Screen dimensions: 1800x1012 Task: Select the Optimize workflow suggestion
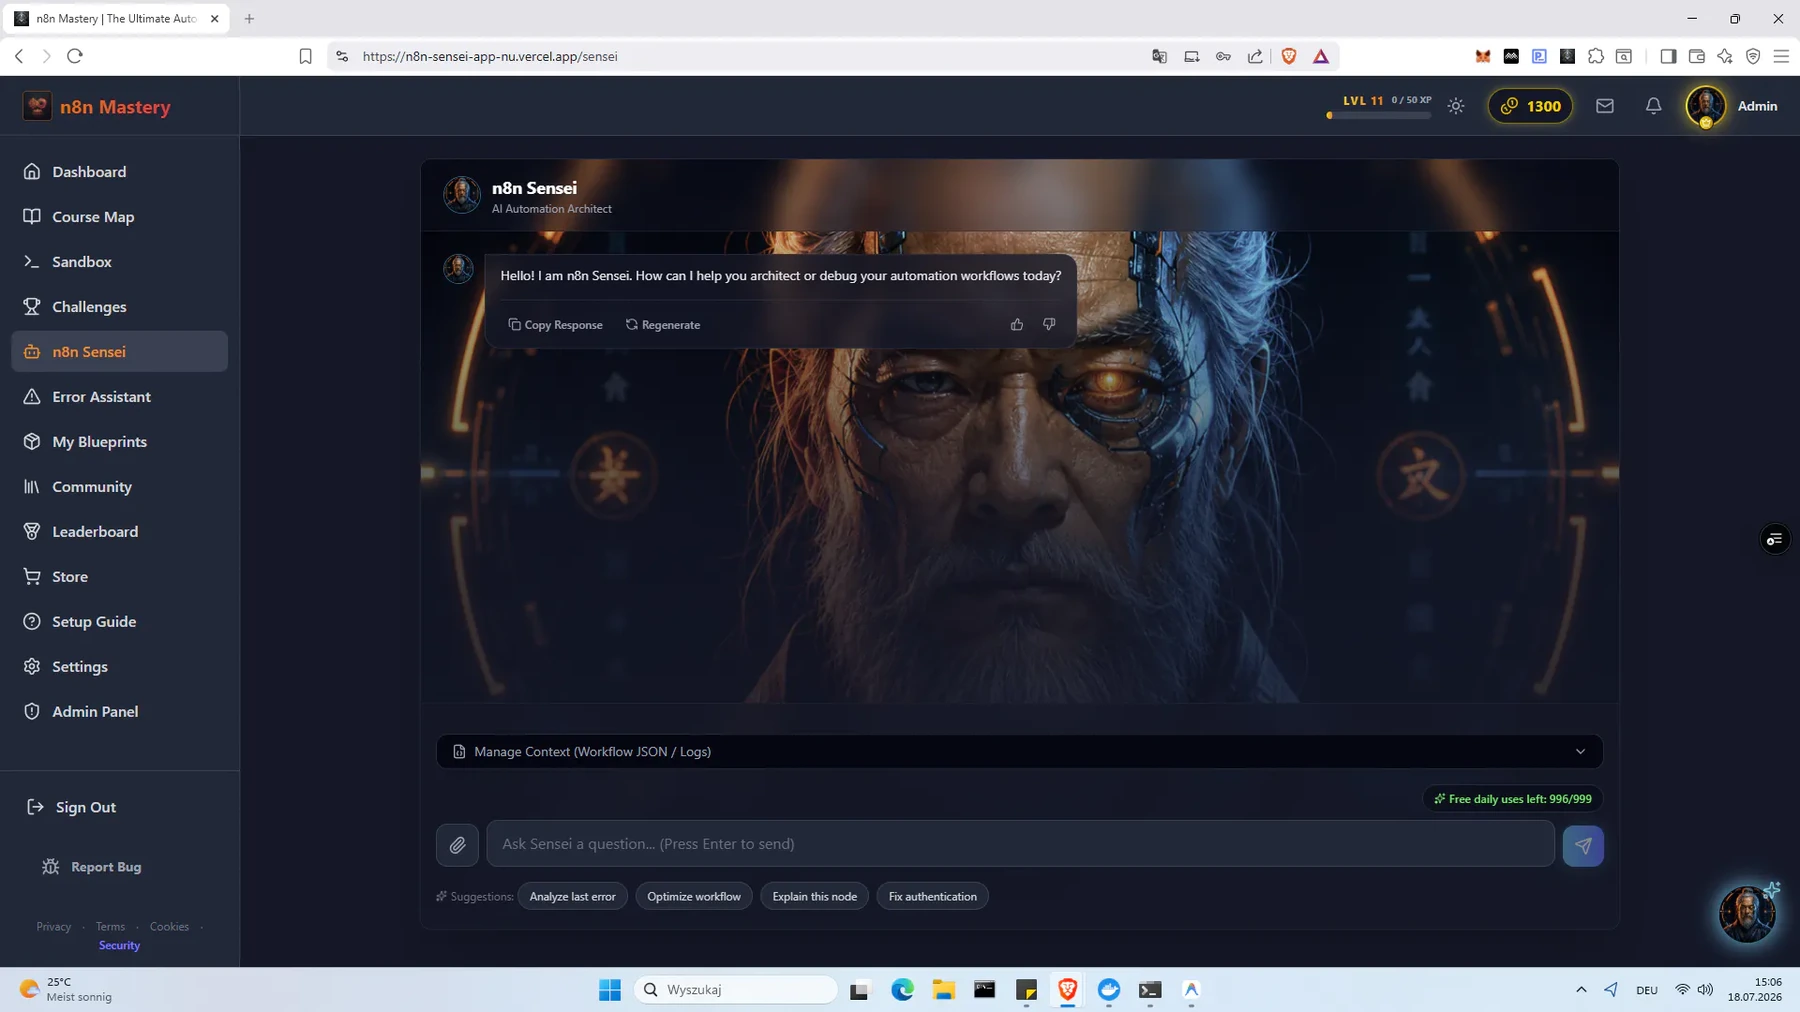tap(694, 897)
